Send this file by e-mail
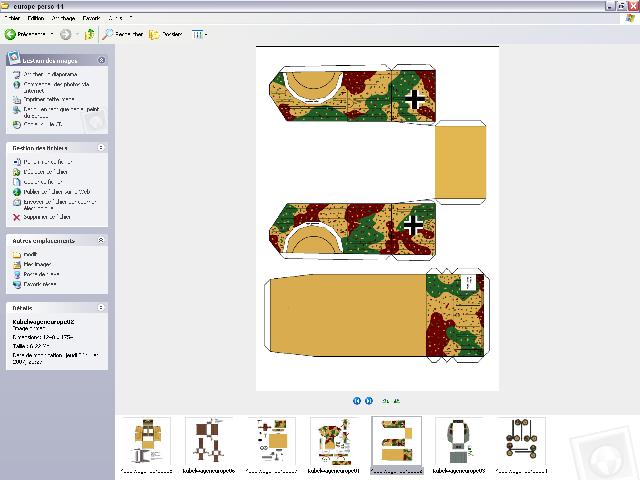The width and height of the screenshot is (640, 480). (x=54, y=205)
